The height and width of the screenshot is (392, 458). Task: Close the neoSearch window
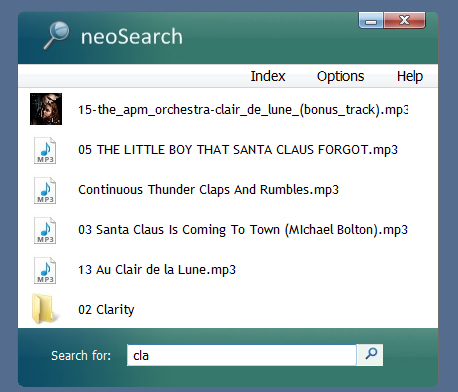click(x=404, y=21)
